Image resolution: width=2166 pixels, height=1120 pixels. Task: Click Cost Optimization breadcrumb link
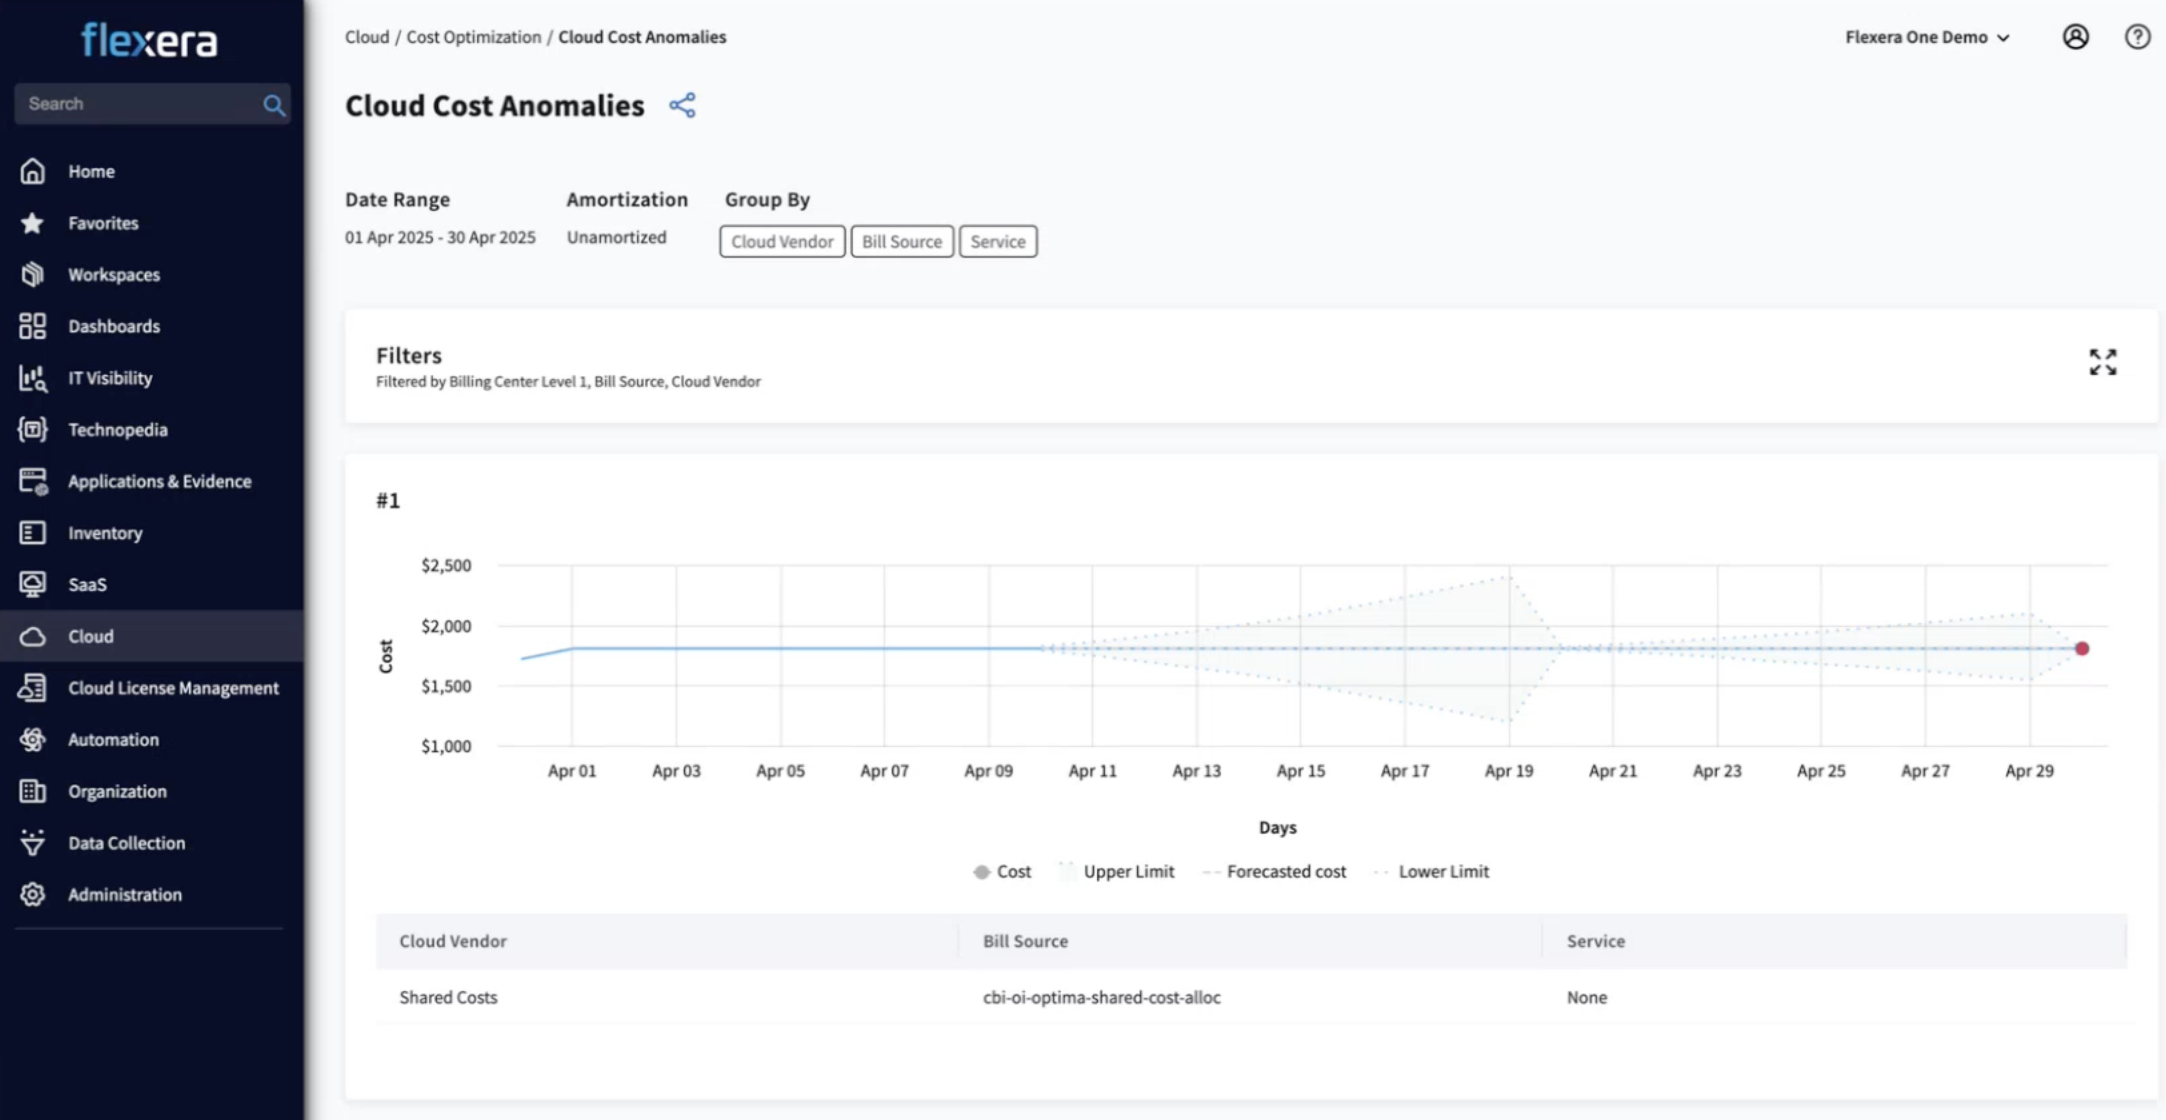pos(473,37)
